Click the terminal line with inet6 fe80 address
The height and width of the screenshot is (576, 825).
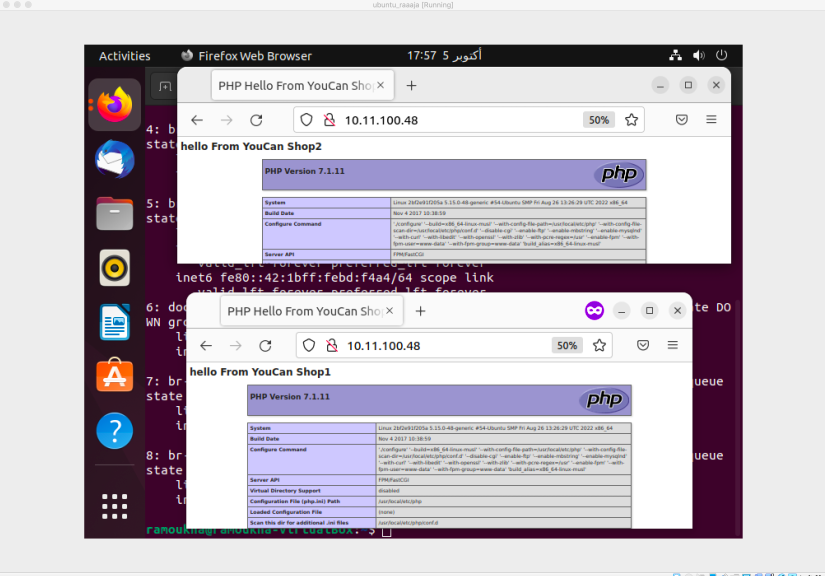pyautogui.click(x=335, y=277)
